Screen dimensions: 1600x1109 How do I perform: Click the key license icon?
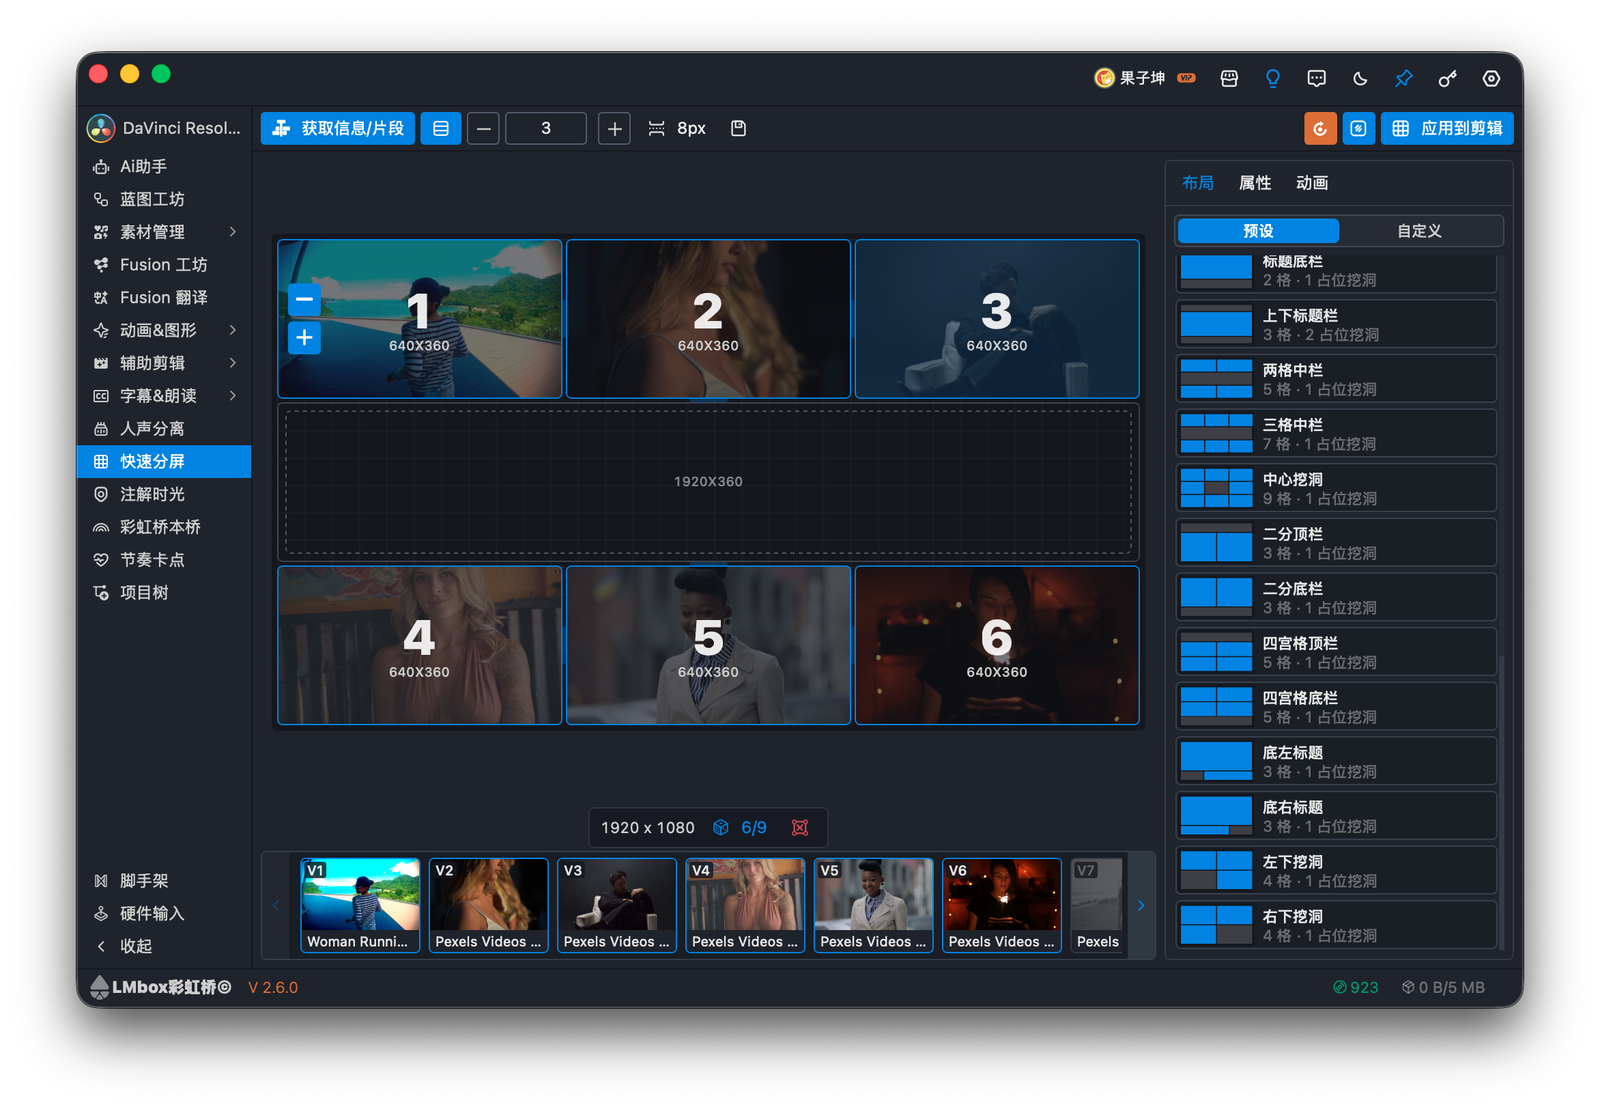1447,78
